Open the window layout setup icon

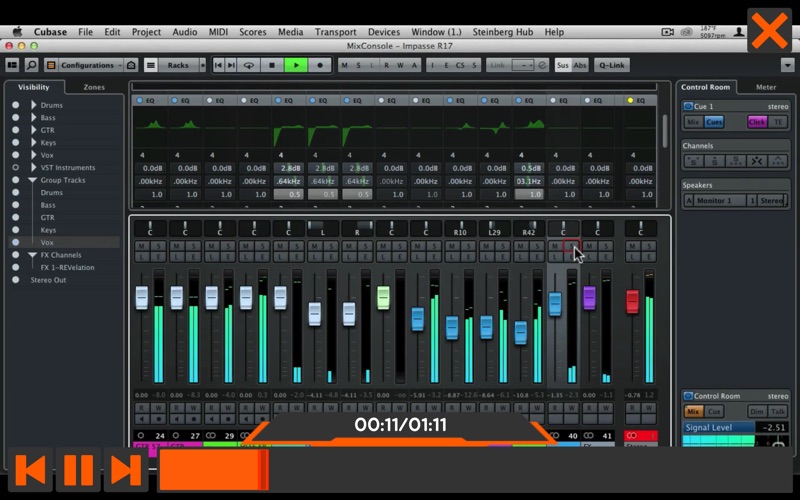pyautogui.click(x=12, y=65)
